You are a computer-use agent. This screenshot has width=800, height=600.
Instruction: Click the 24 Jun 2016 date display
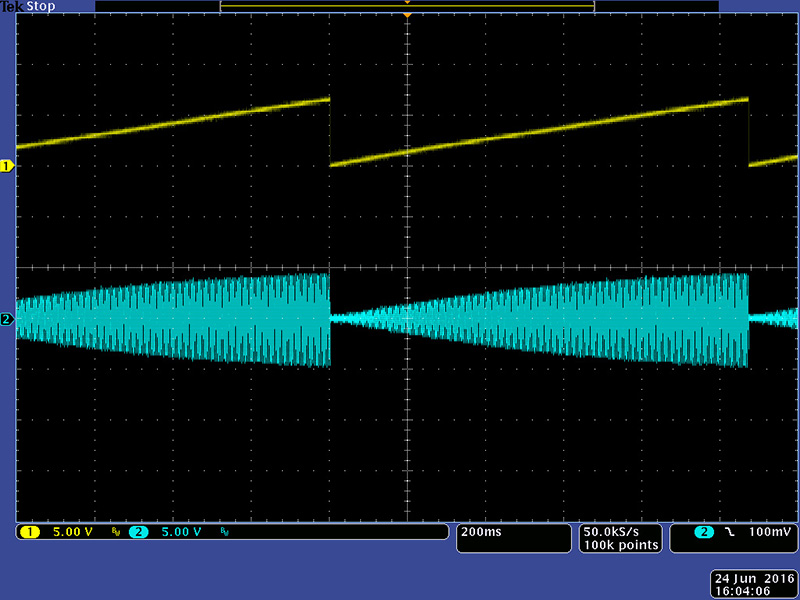[753, 578]
